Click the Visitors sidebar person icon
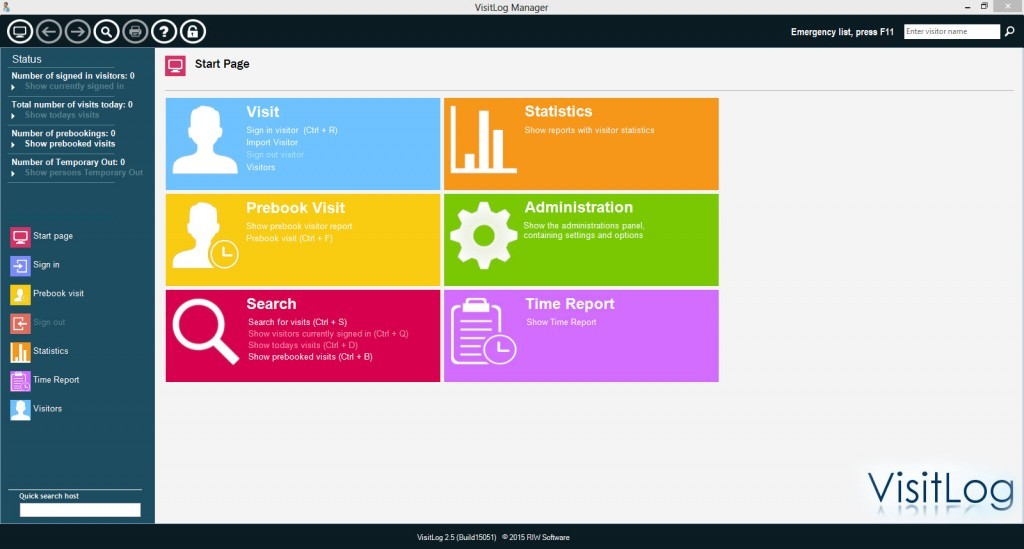The image size is (1024, 549). point(20,409)
